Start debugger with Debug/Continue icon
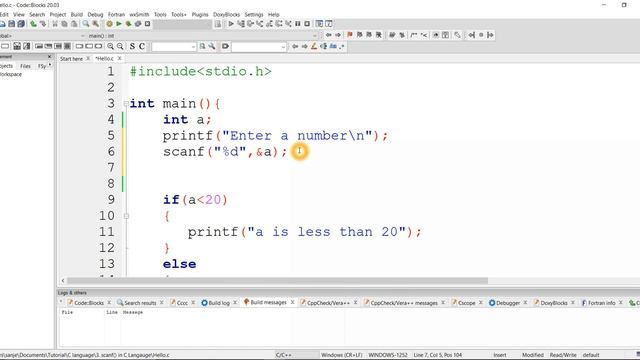This screenshot has width=640, height=360. pyautogui.click(x=231, y=24)
